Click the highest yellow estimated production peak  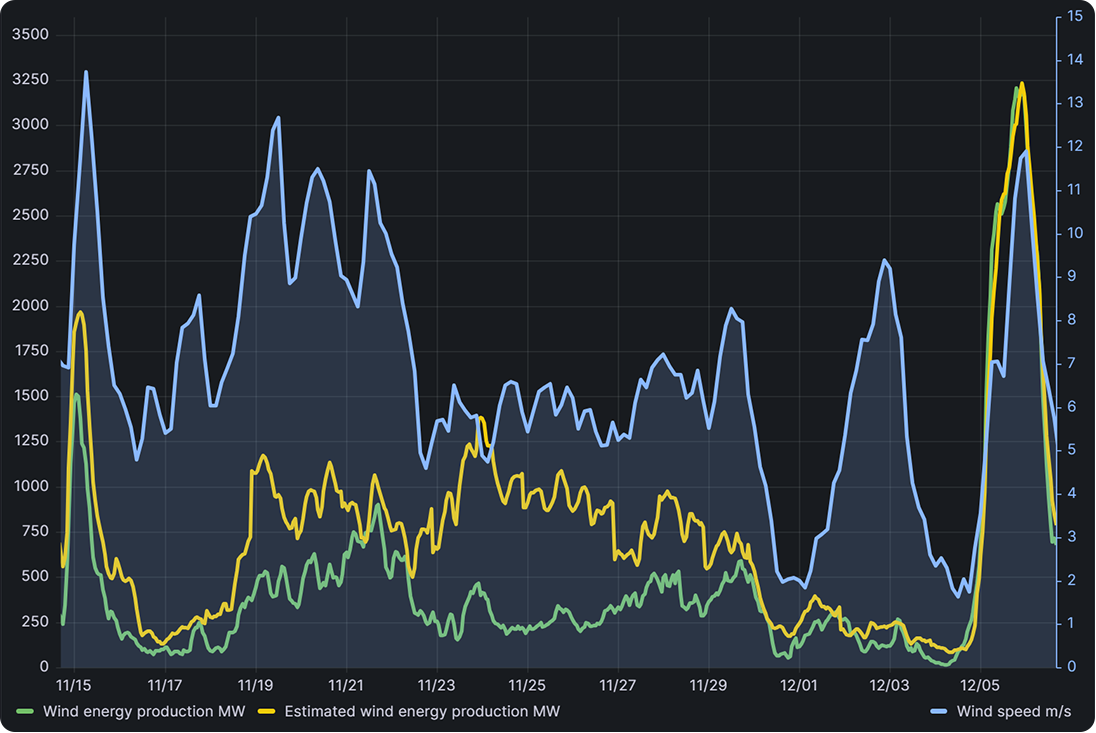1021,83
